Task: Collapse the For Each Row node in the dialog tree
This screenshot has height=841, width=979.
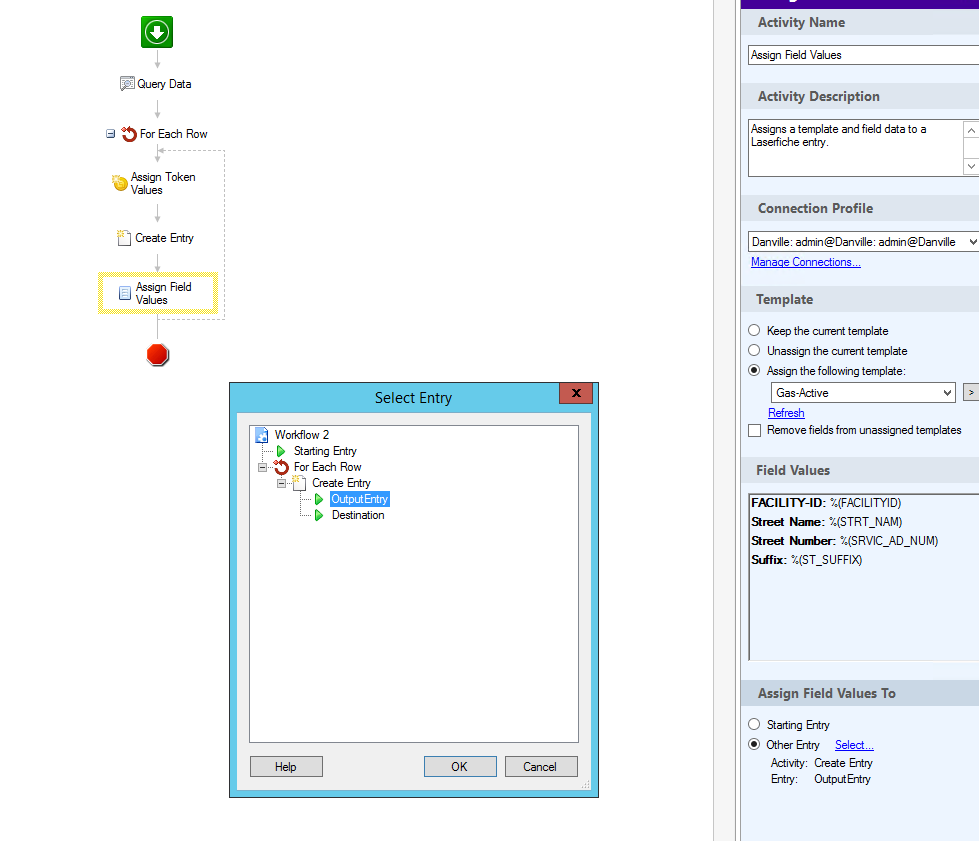Action: (x=263, y=467)
